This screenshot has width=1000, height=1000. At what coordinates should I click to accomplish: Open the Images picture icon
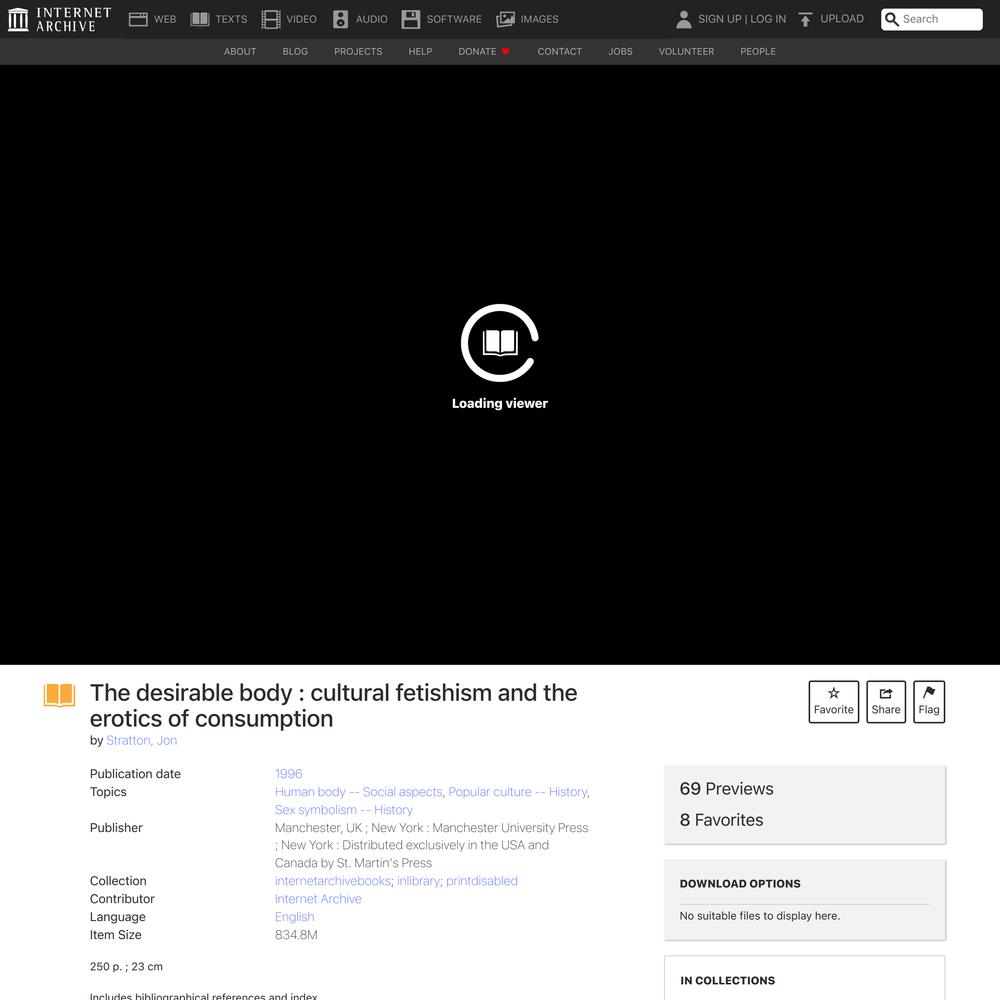click(x=505, y=19)
